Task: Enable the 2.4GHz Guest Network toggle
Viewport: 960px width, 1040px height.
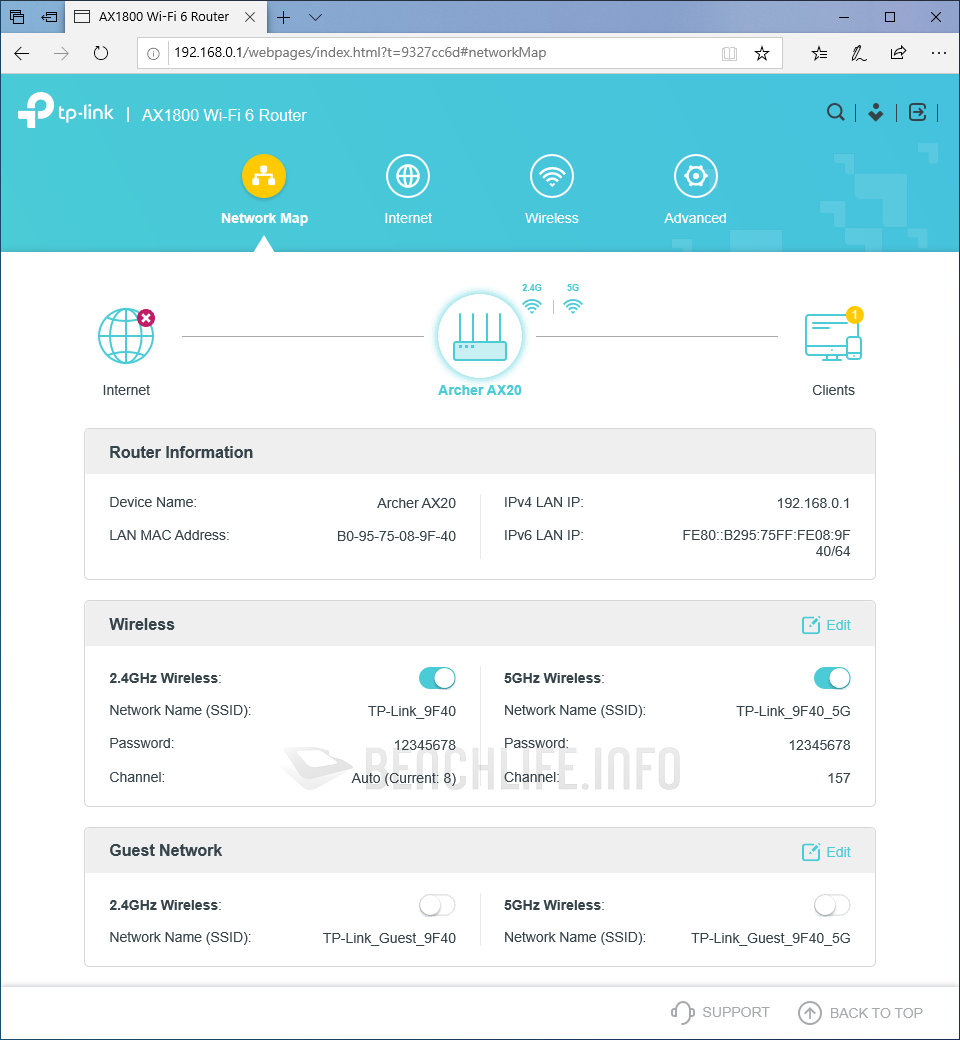Action: point(437,905)
